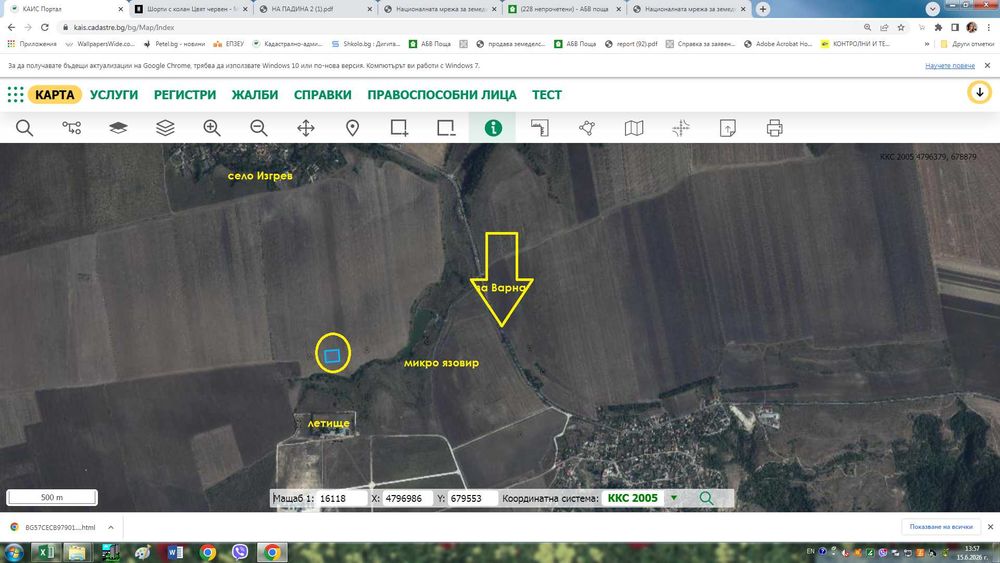Switch to the НА ПАДИНА 2 (1).pdf tab
This screenshot has width=1000, height=563.
[x=316, y=9]
